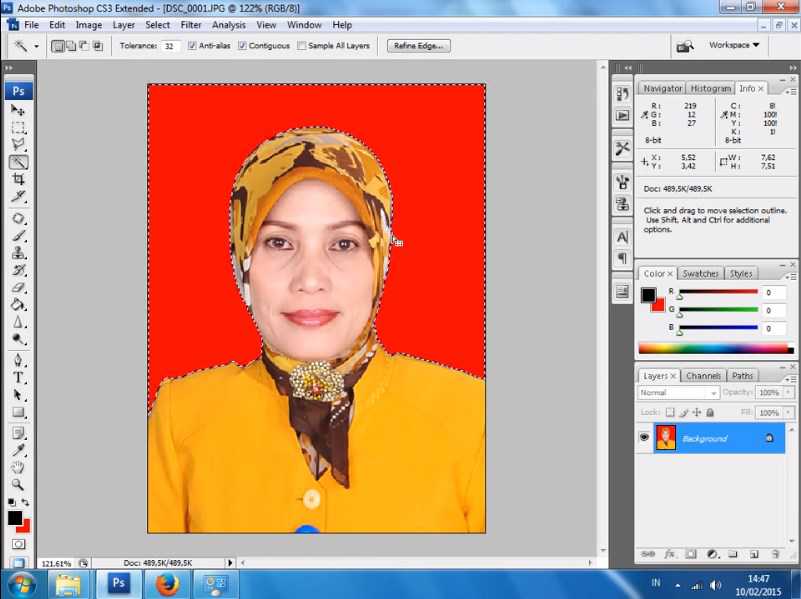
Task: Choose Subtract from selection mode button
Action: click(x=84, y=46)
